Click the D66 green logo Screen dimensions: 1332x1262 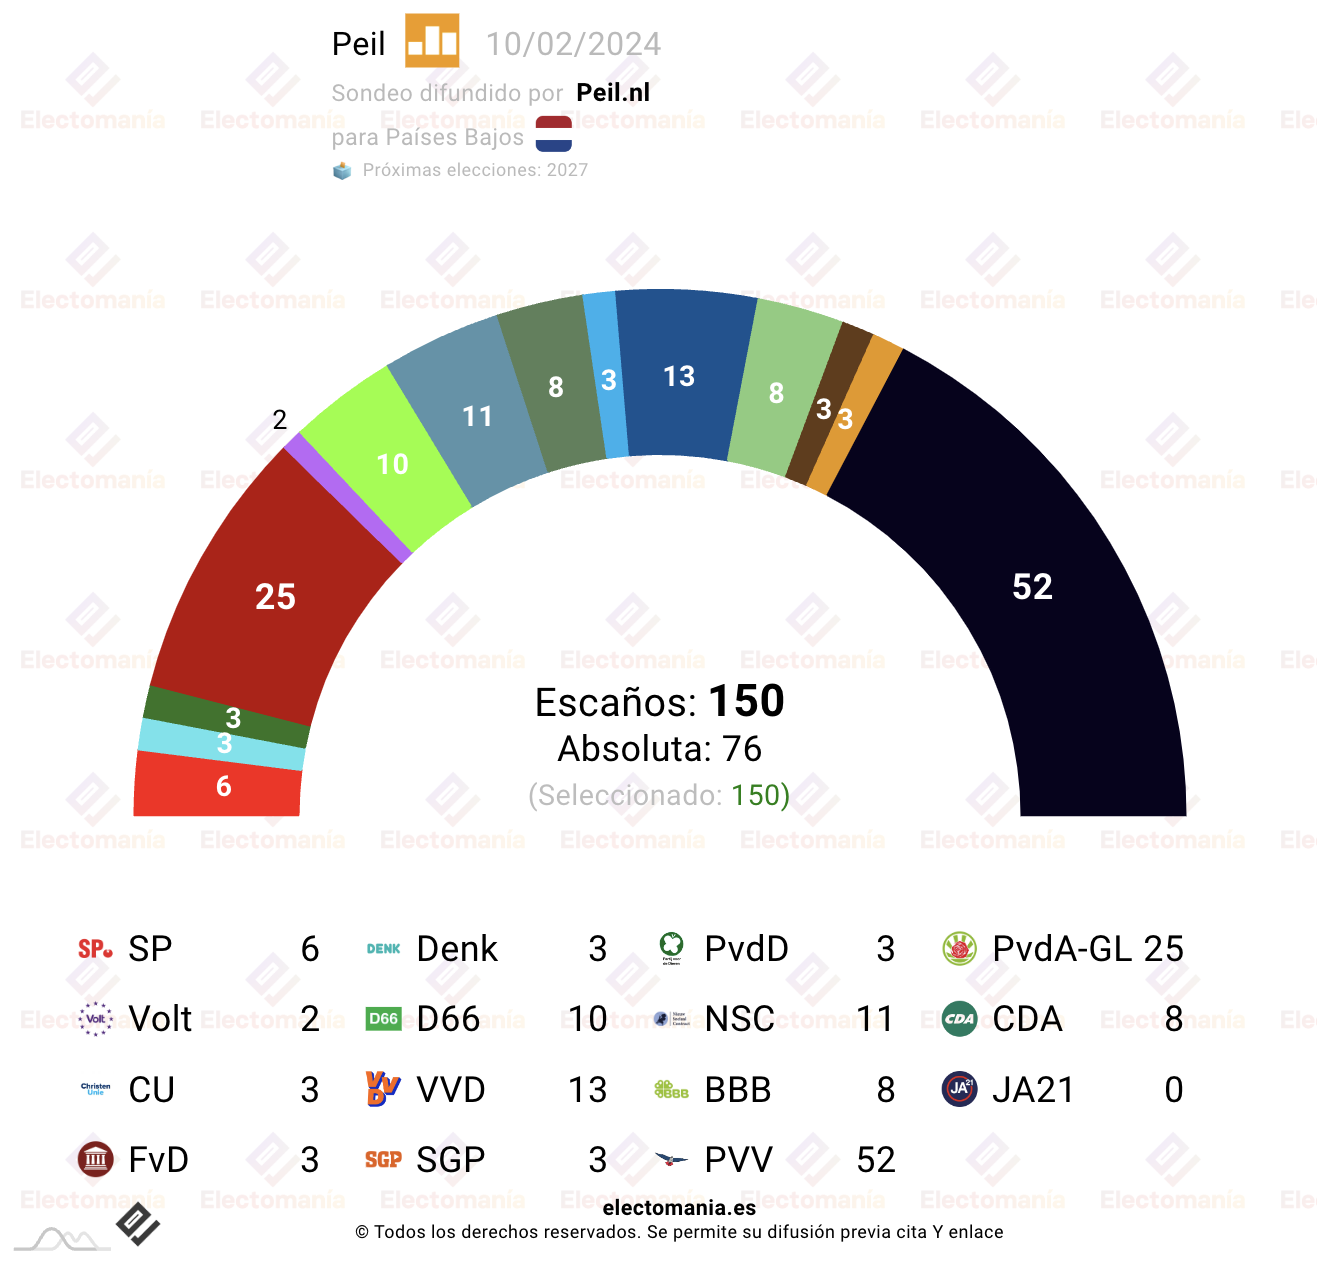pos(383,1019)
